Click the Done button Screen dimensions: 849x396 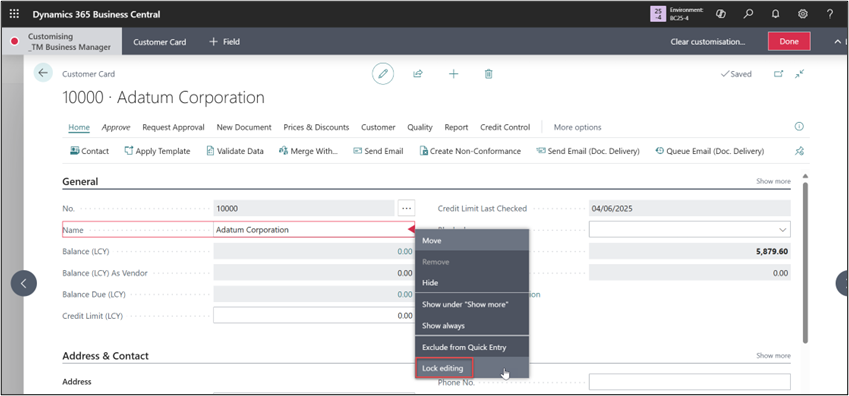pos(789,42)
